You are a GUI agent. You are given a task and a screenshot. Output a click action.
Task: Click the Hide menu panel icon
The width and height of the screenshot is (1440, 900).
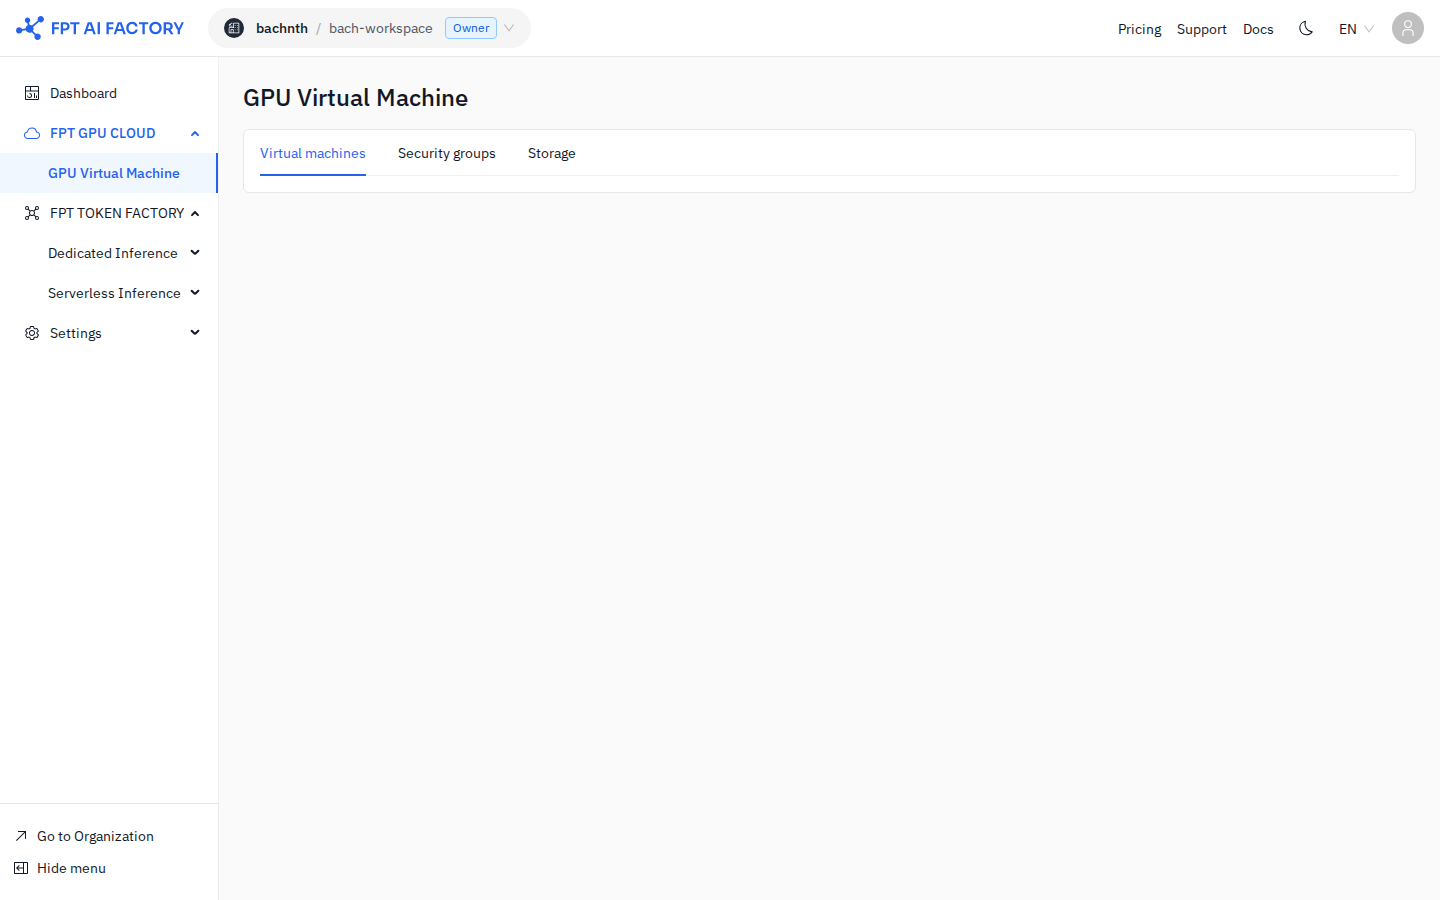(21, 868)
